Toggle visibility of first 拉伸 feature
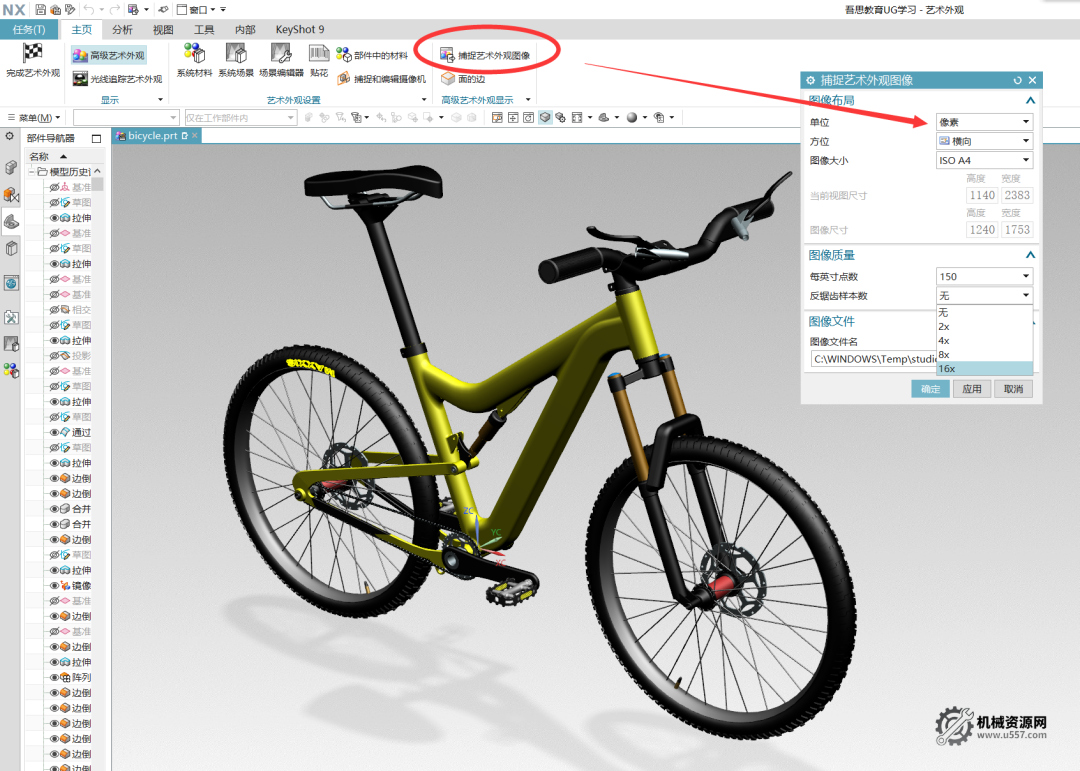 [x=55, y=218]
